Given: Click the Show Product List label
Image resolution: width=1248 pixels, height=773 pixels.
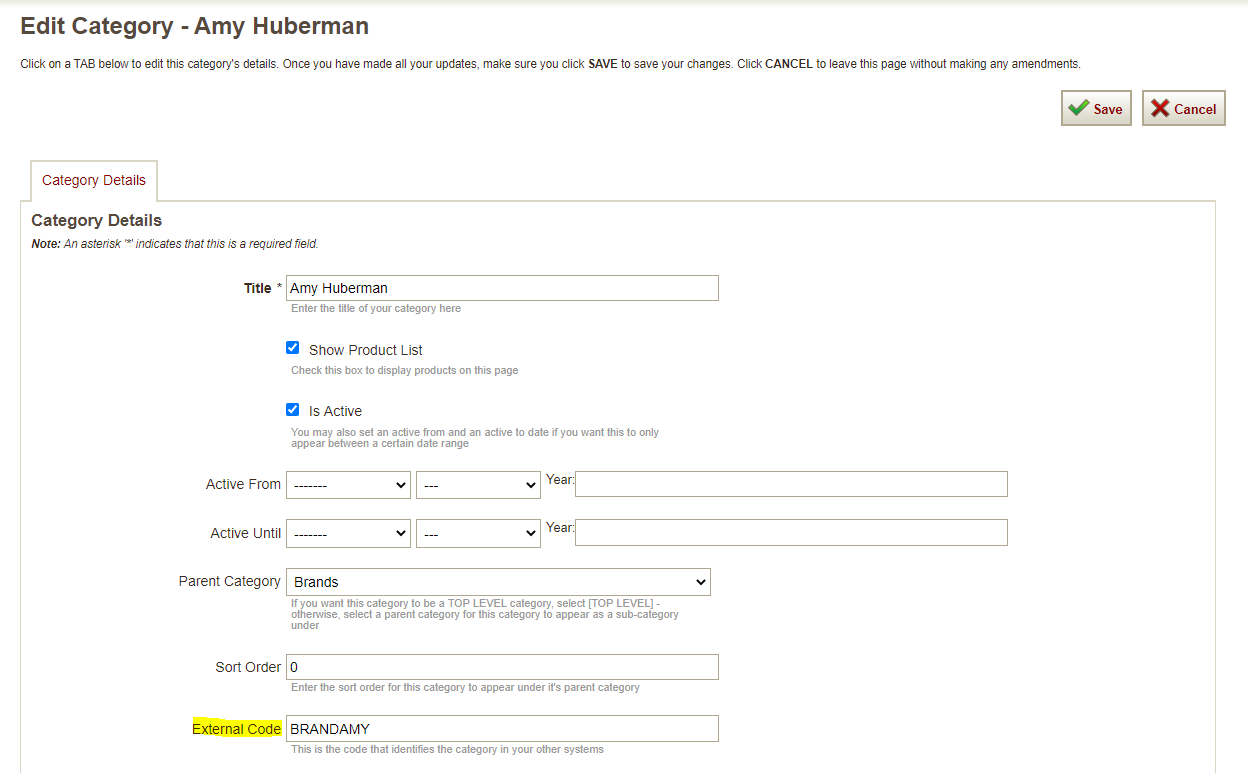Looking at the screenshot, I should (x=366, y=350).
